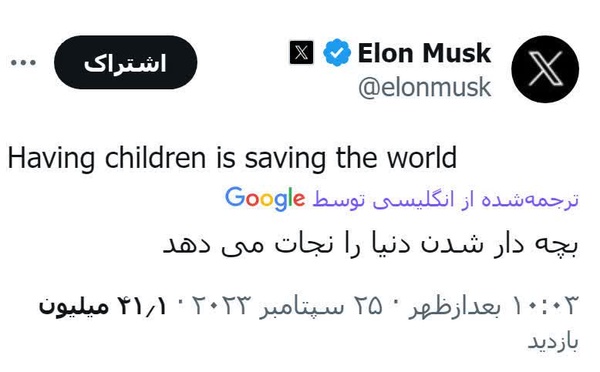Click the @elonmusk handle
The width and height of the screenshot is (600, 372).
click(x=425, y=88)
